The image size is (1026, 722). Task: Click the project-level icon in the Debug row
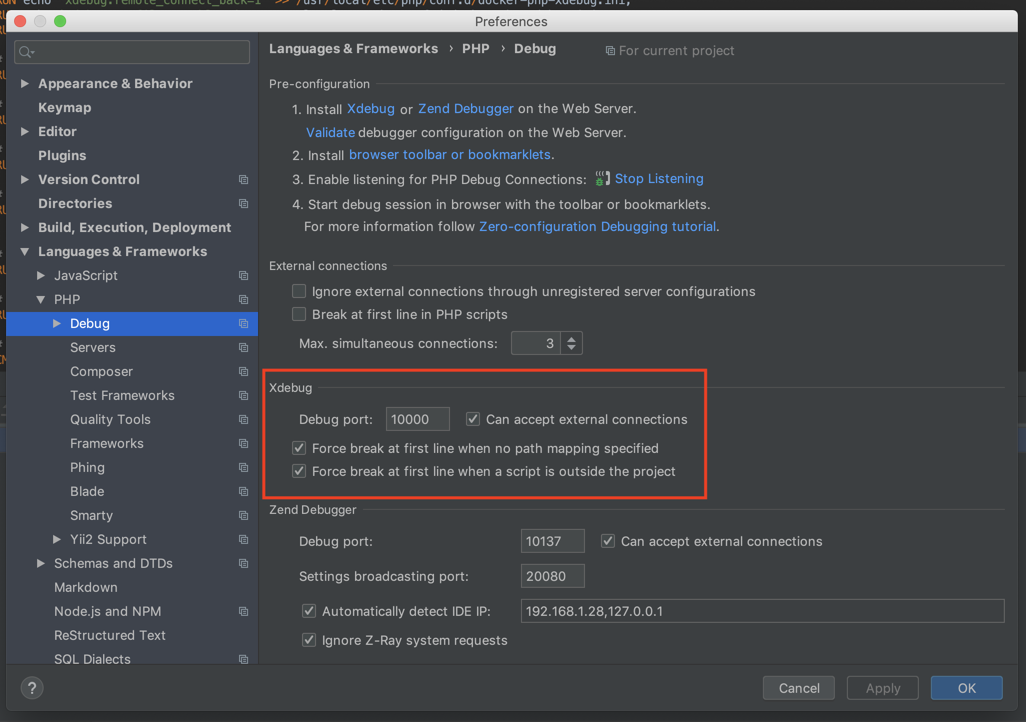[243, 323]
